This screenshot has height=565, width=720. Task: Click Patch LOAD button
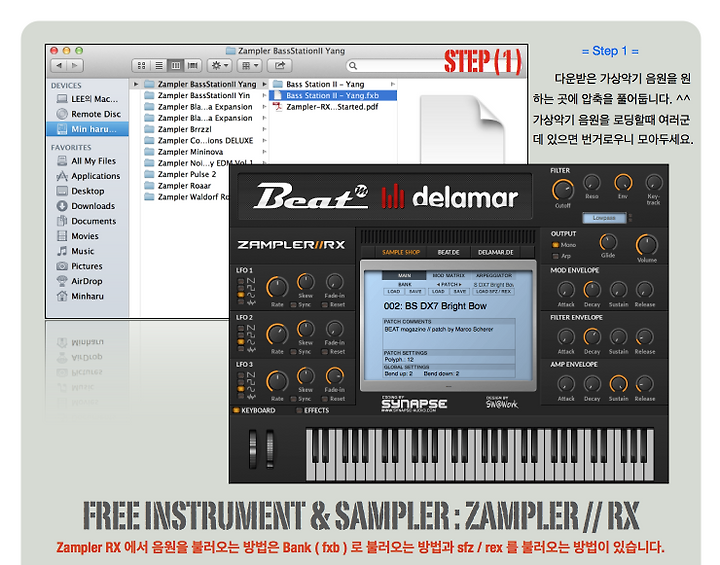point(438,292)
